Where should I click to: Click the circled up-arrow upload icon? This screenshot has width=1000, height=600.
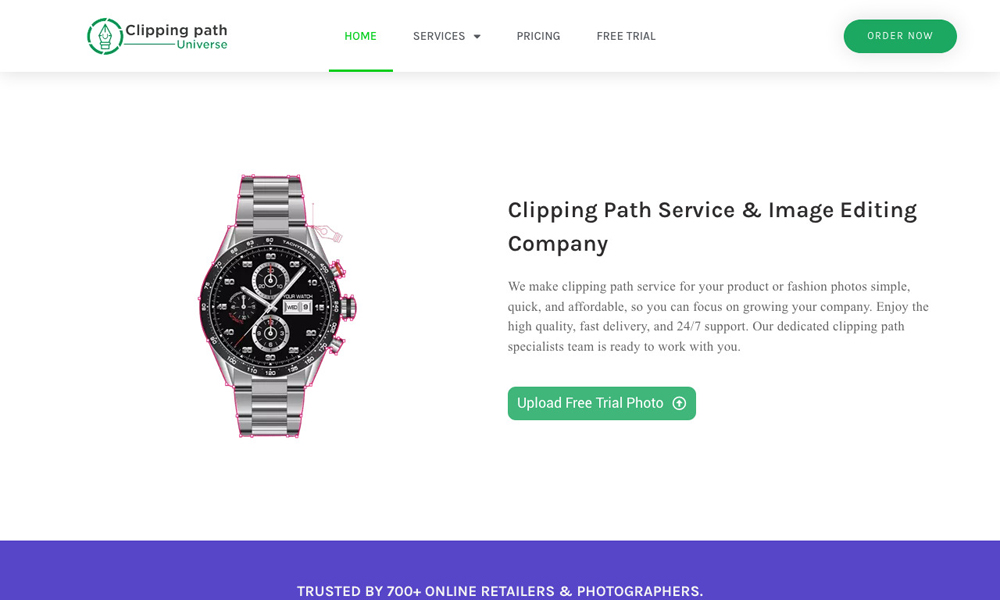(x=679, y=403)
